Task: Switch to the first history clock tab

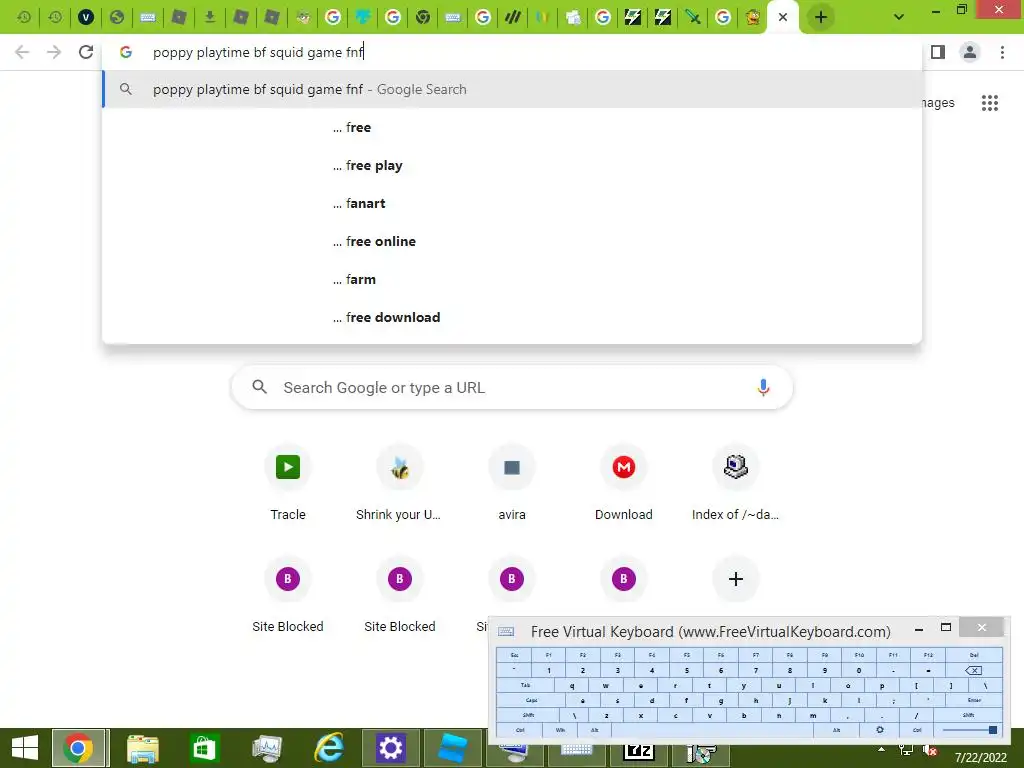Action: click(x=24, y=17)
